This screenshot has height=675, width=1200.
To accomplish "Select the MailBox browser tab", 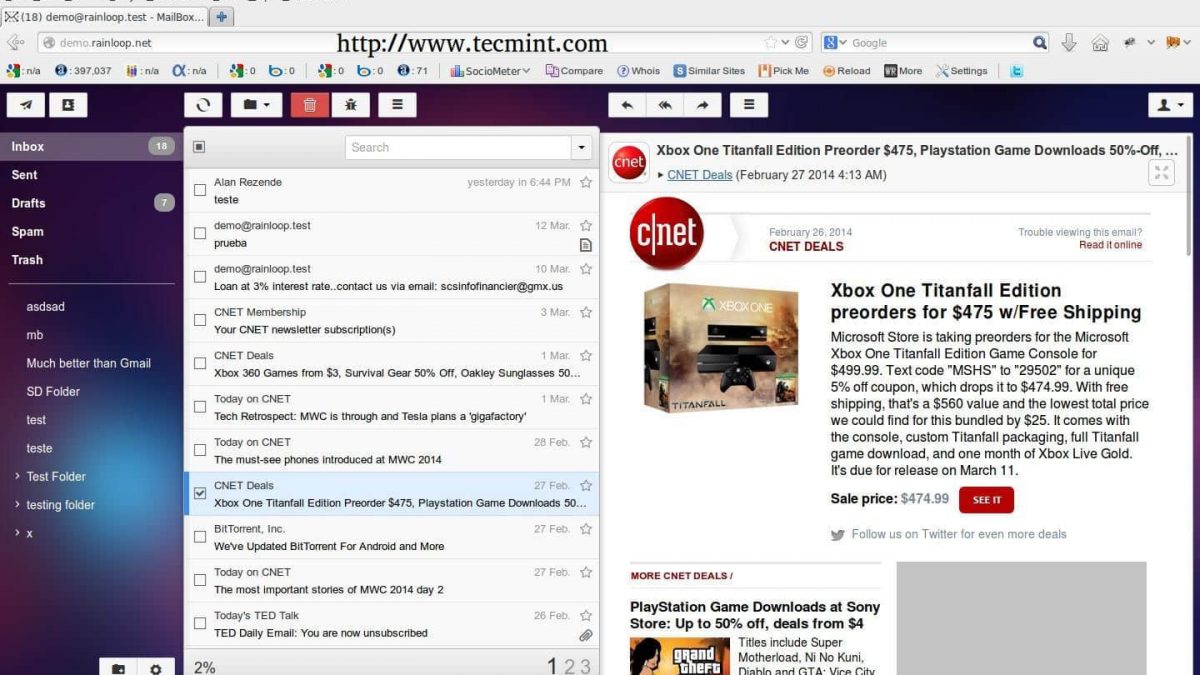I will tap(104, 17).
